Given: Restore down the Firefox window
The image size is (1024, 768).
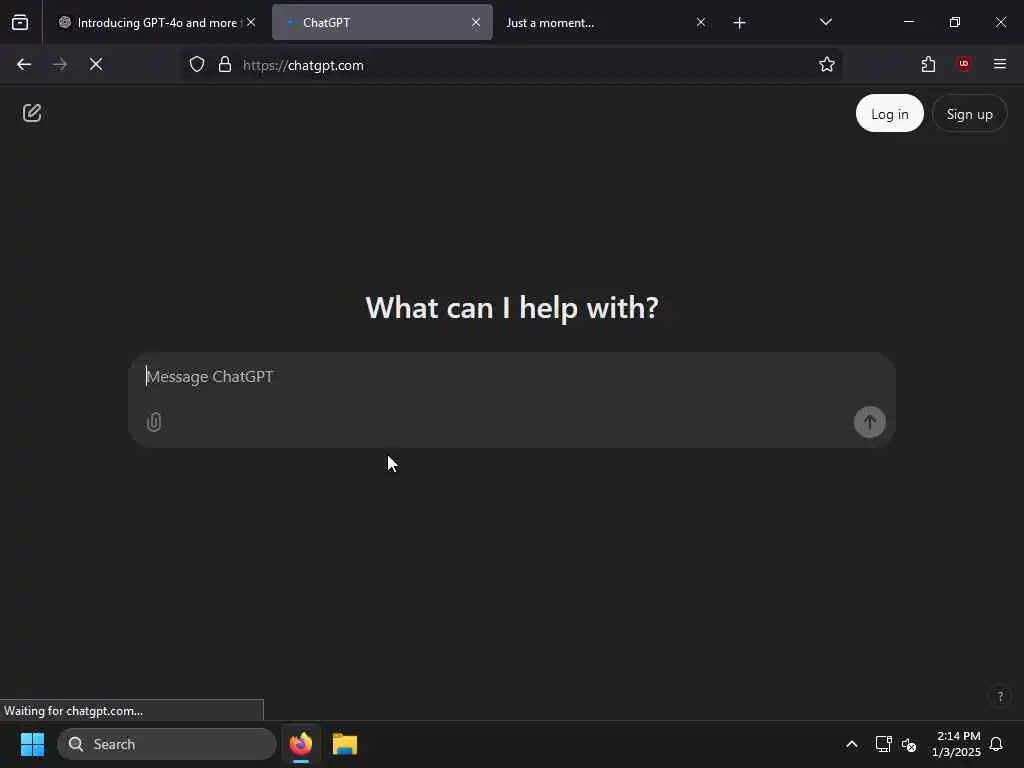Looking at the screenshot, I should point(954,22).
